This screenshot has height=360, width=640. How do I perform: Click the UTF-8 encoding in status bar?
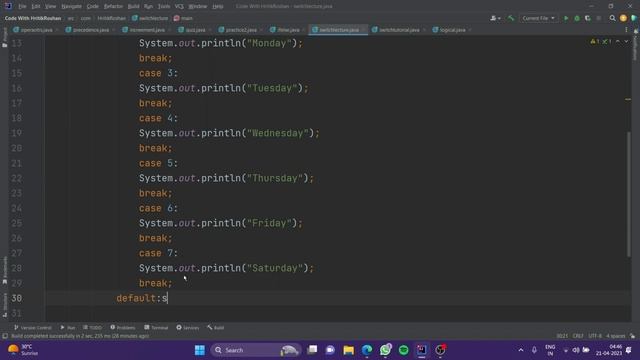(595, 336)
